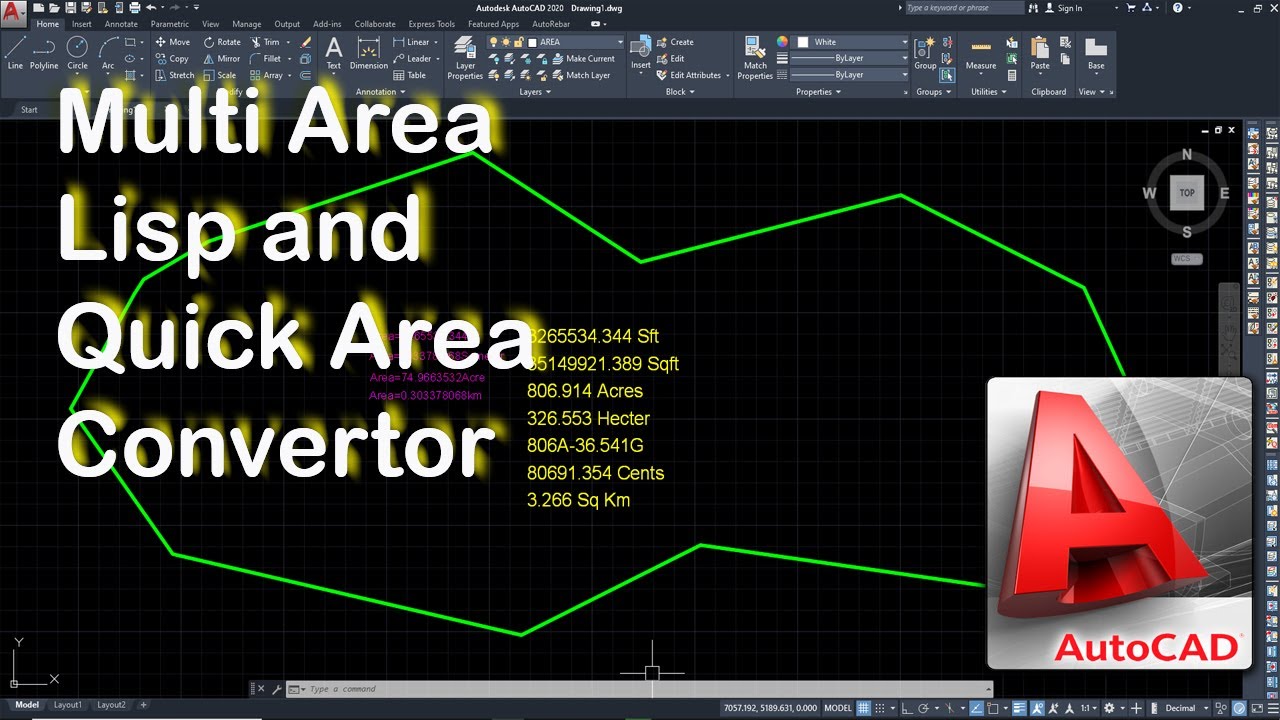Click the Save icon in quick access toolbar
1280x720 pixels.
pos(72,7)
